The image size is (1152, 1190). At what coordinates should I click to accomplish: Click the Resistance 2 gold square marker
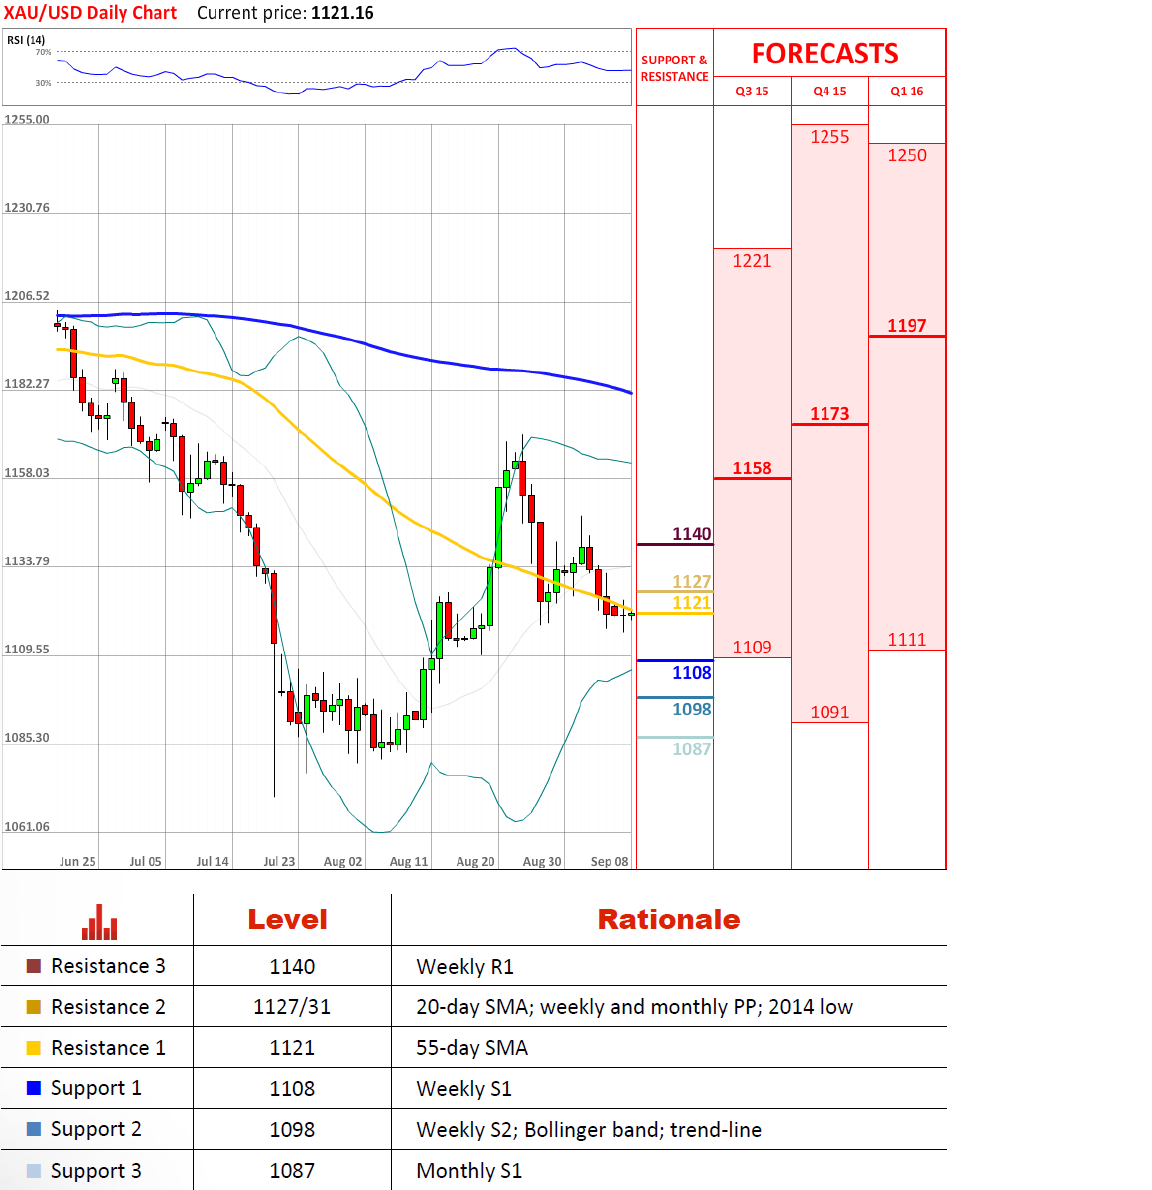[34, 1007]
